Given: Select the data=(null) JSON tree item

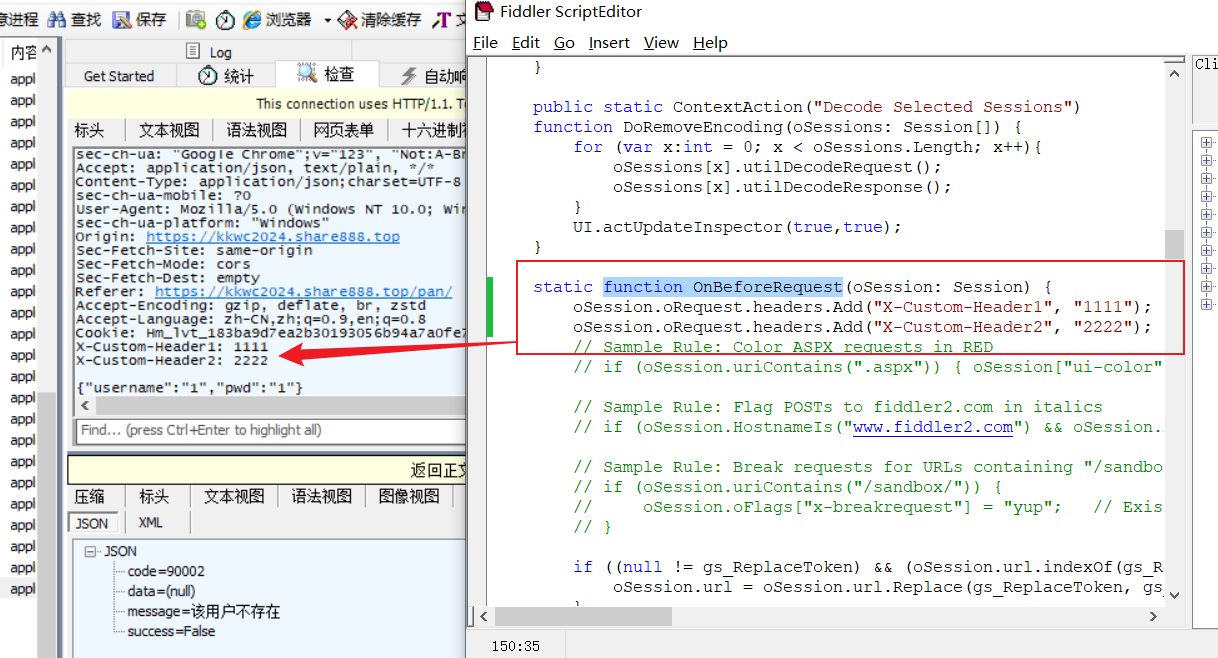Looking at the screenshot, I should 161,591.
